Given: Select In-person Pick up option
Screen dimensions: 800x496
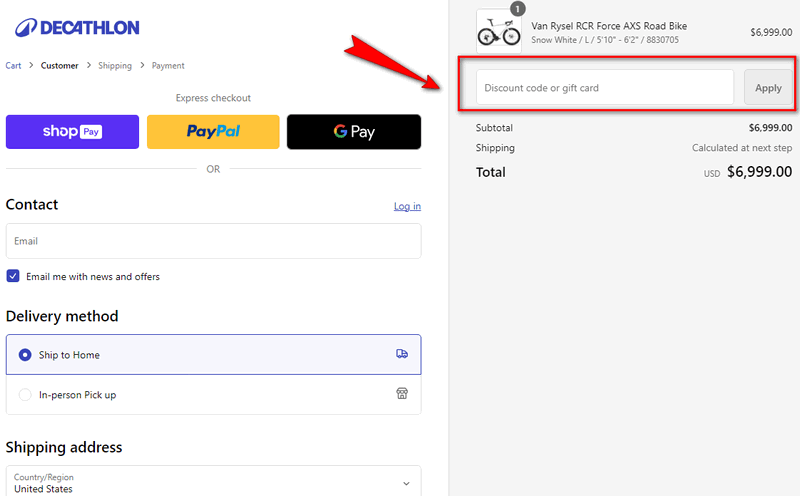Looking at the screenshot, I should pyautogui.click(x=26, y=395).
